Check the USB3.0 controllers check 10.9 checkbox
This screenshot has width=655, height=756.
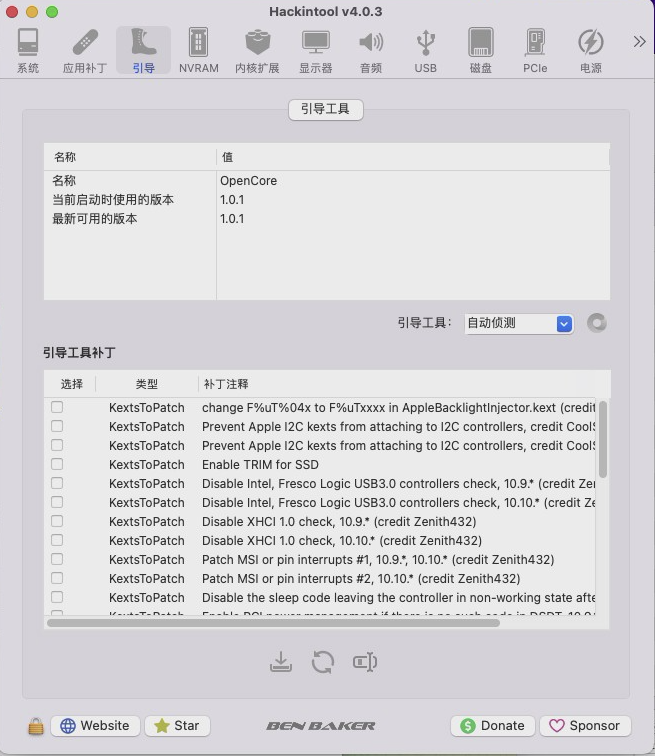pyautogui.click(x=57, y=483)
